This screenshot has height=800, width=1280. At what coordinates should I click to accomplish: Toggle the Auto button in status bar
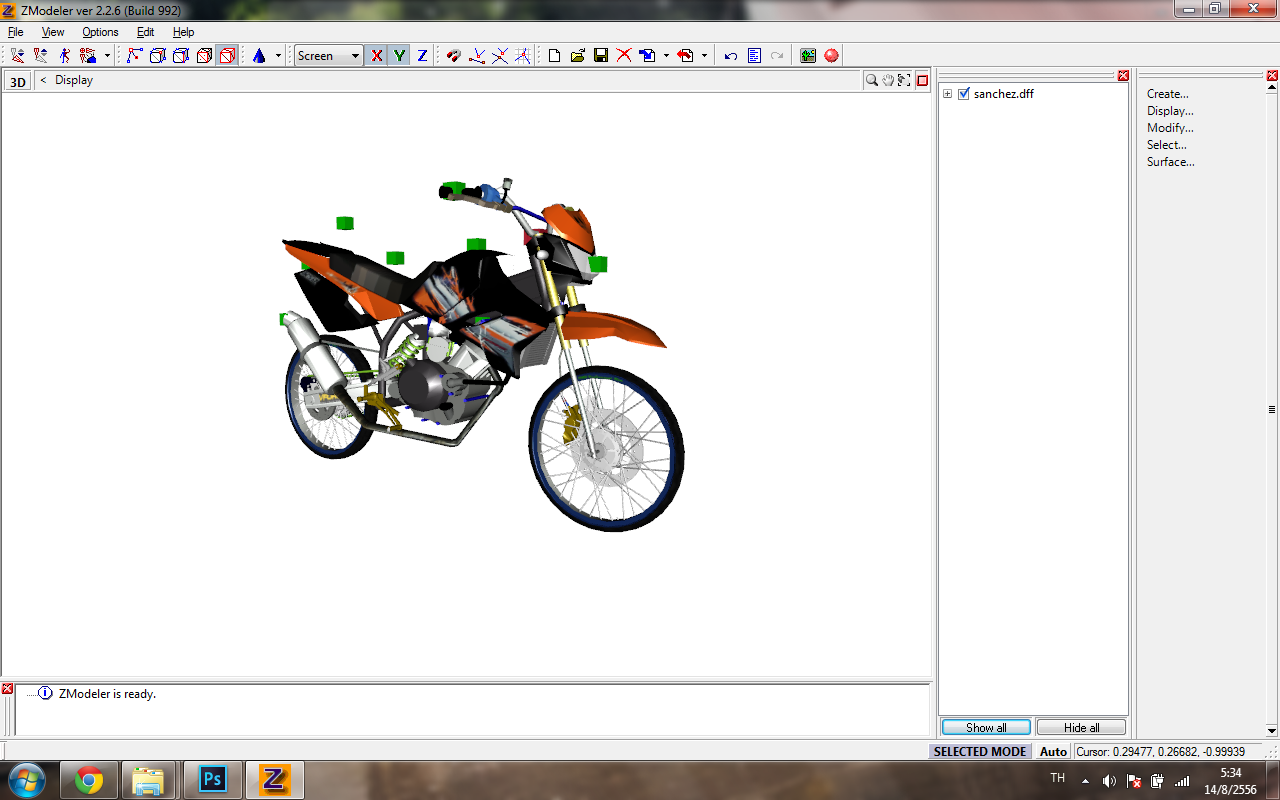1053,752
